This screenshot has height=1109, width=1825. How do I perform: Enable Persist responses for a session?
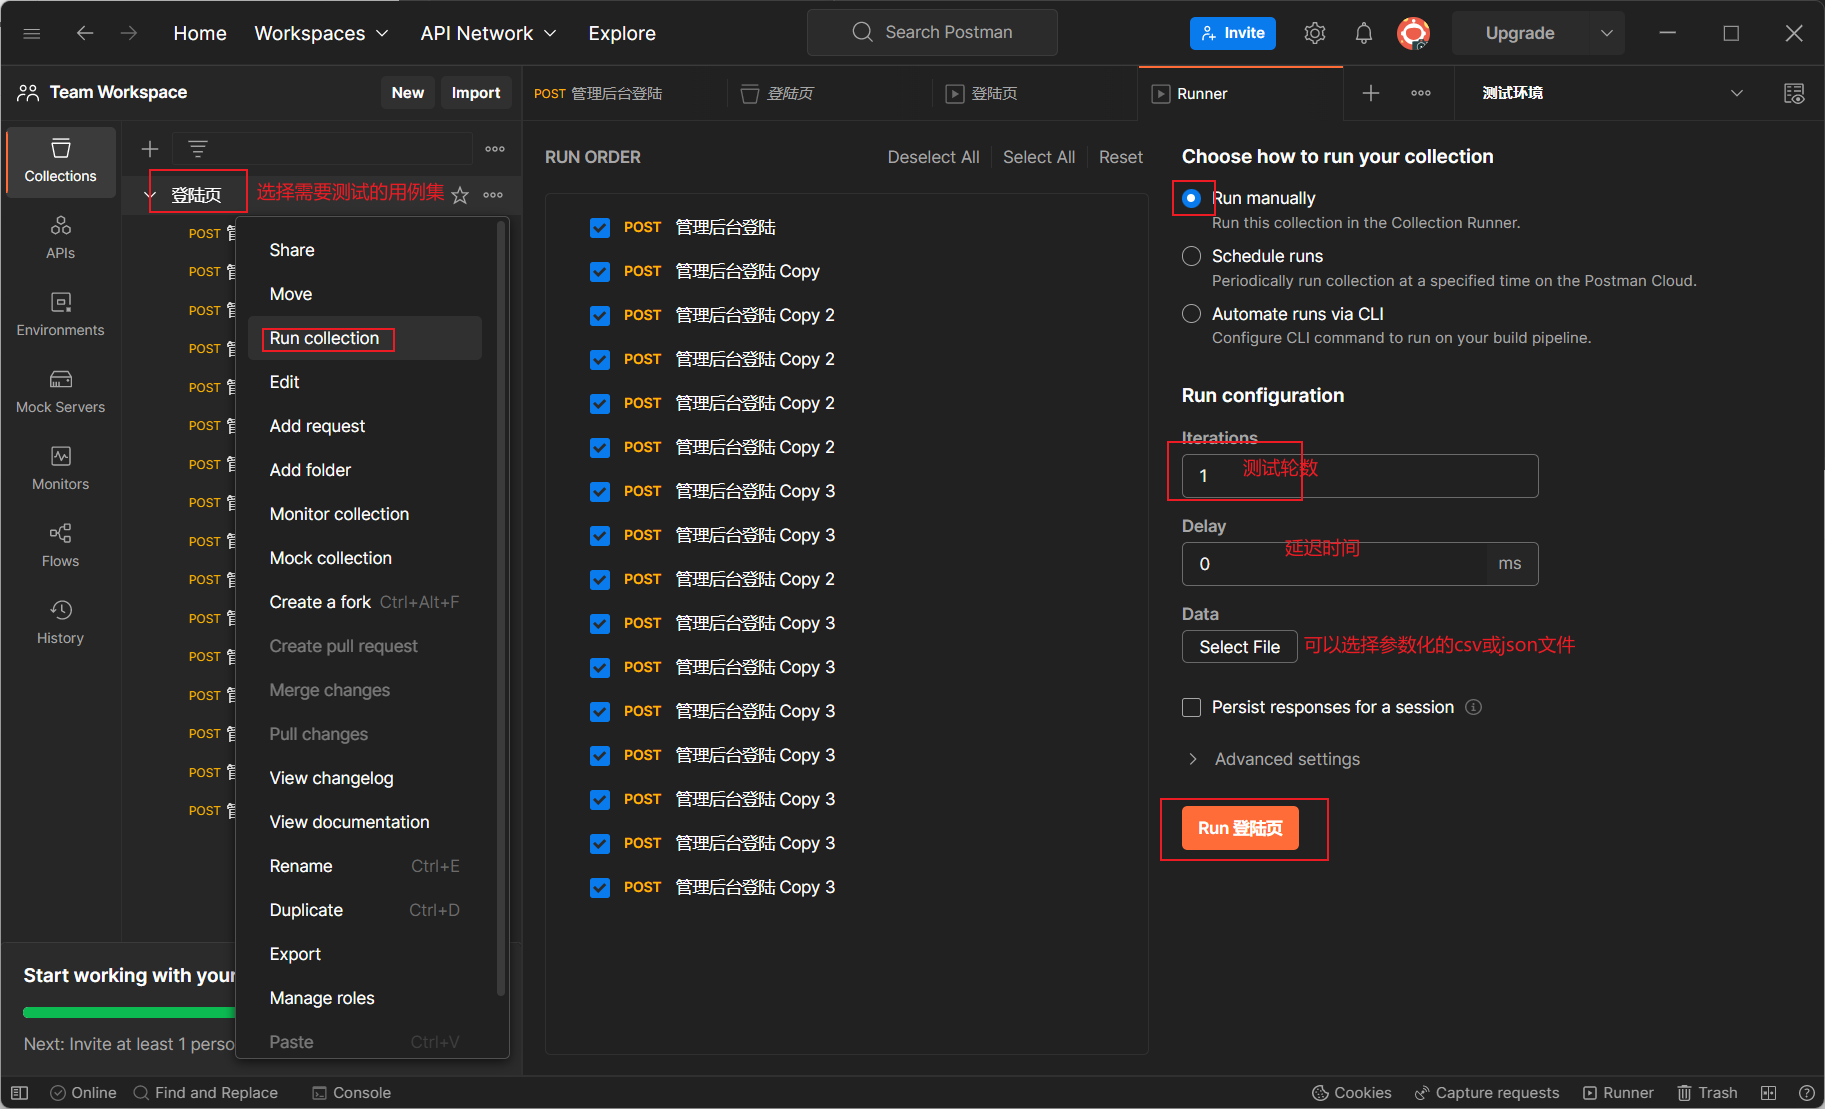click(1191, 708)
